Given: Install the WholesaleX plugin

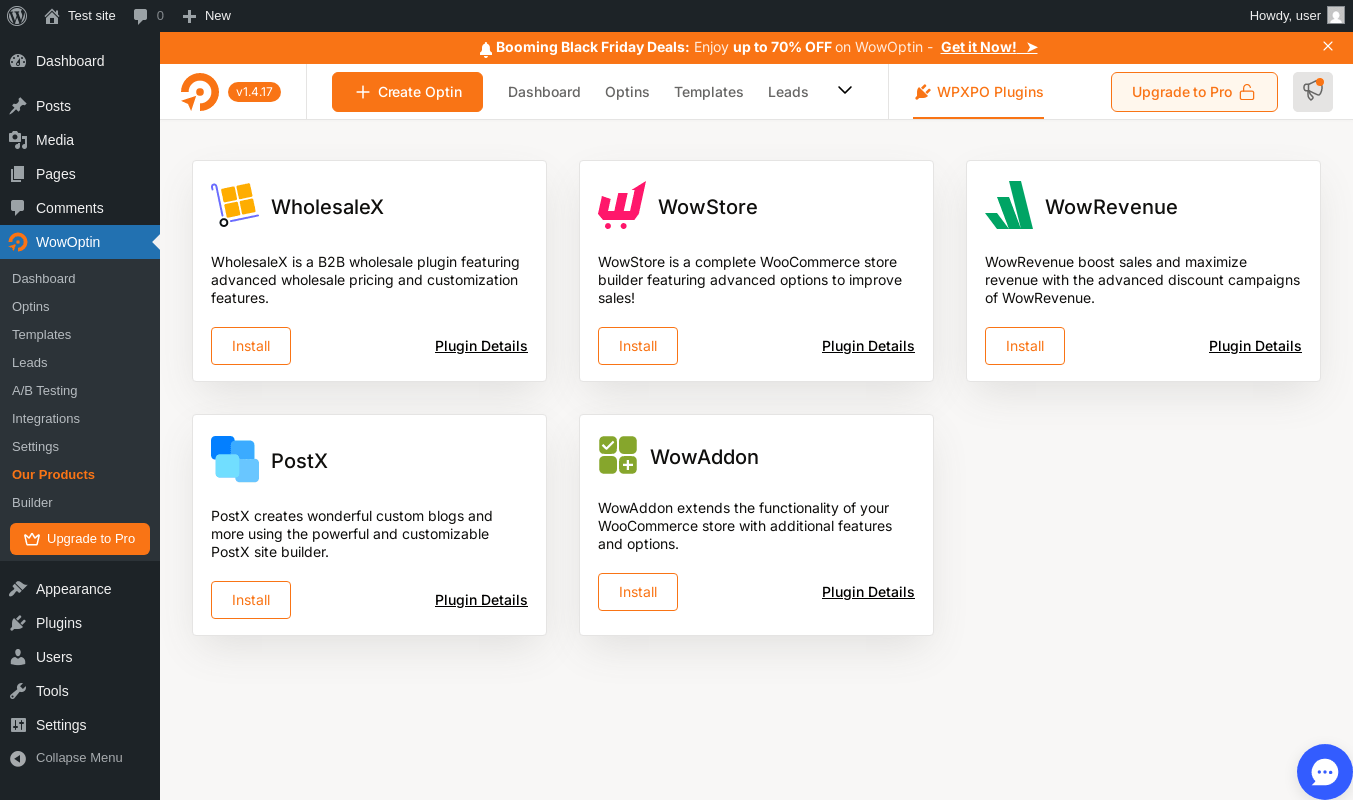Looking at the screenshot, I should coord(251,346).
